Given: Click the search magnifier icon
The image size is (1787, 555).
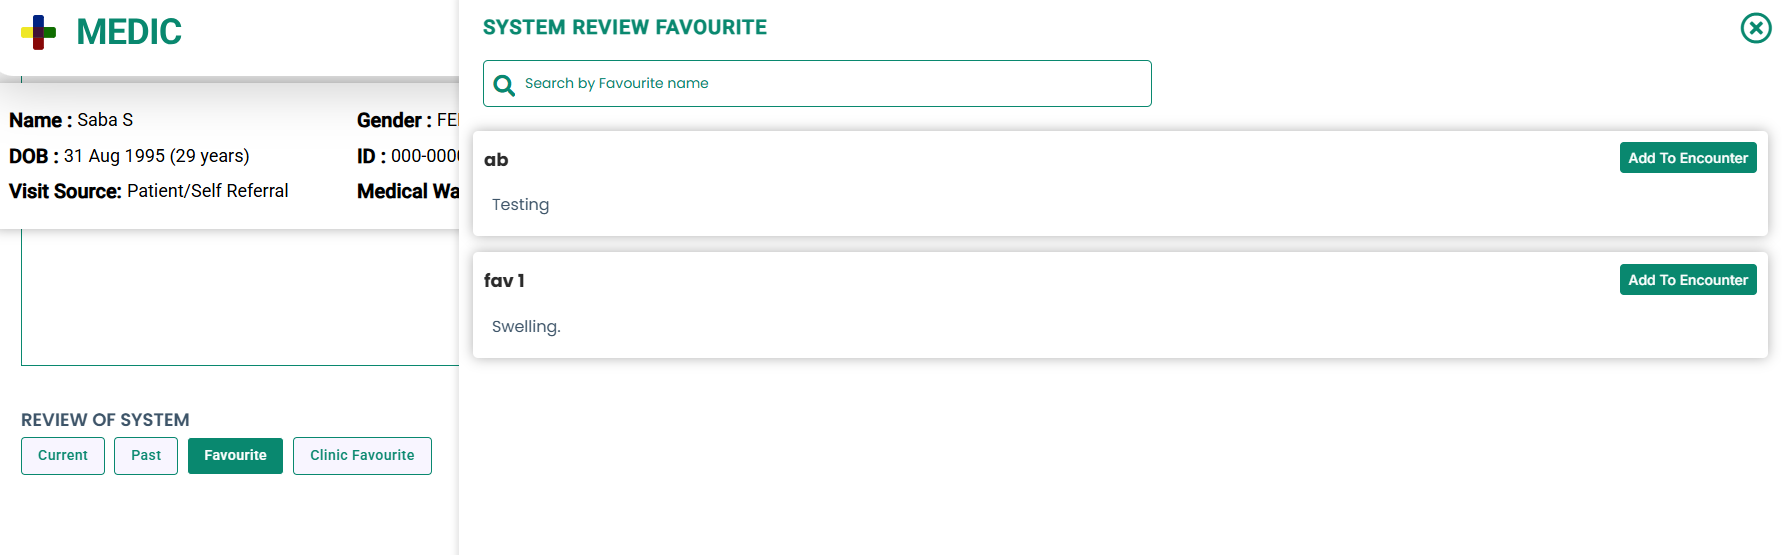Looking at the screenshot, I should click(505, 85).
